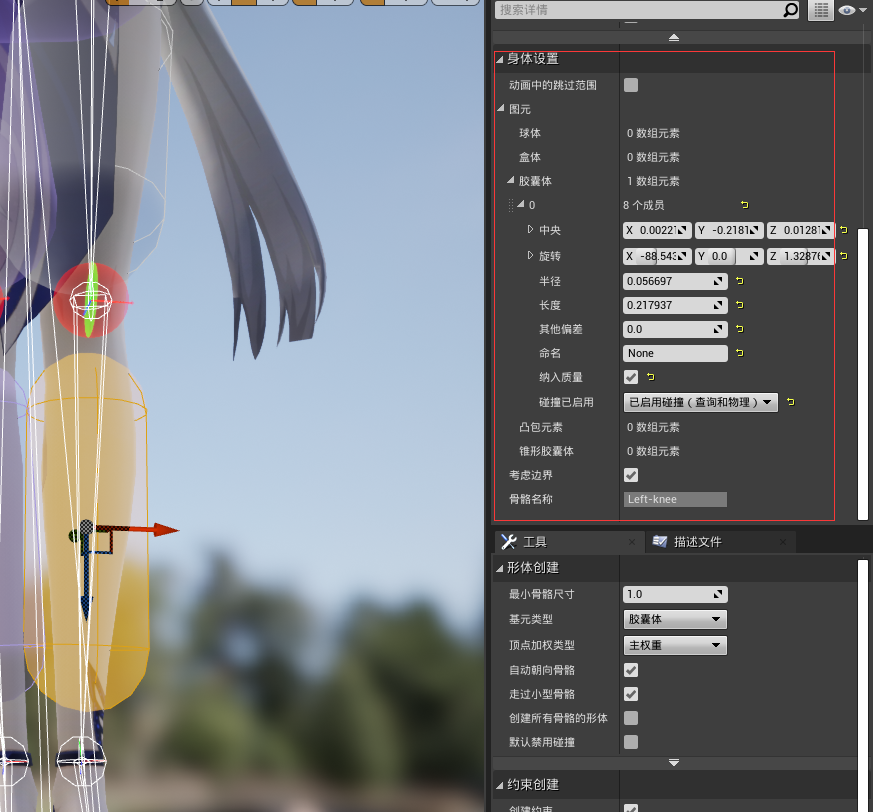Collapse the 身体设置 section
Viewport: 873px width, 812px height.
499,59
